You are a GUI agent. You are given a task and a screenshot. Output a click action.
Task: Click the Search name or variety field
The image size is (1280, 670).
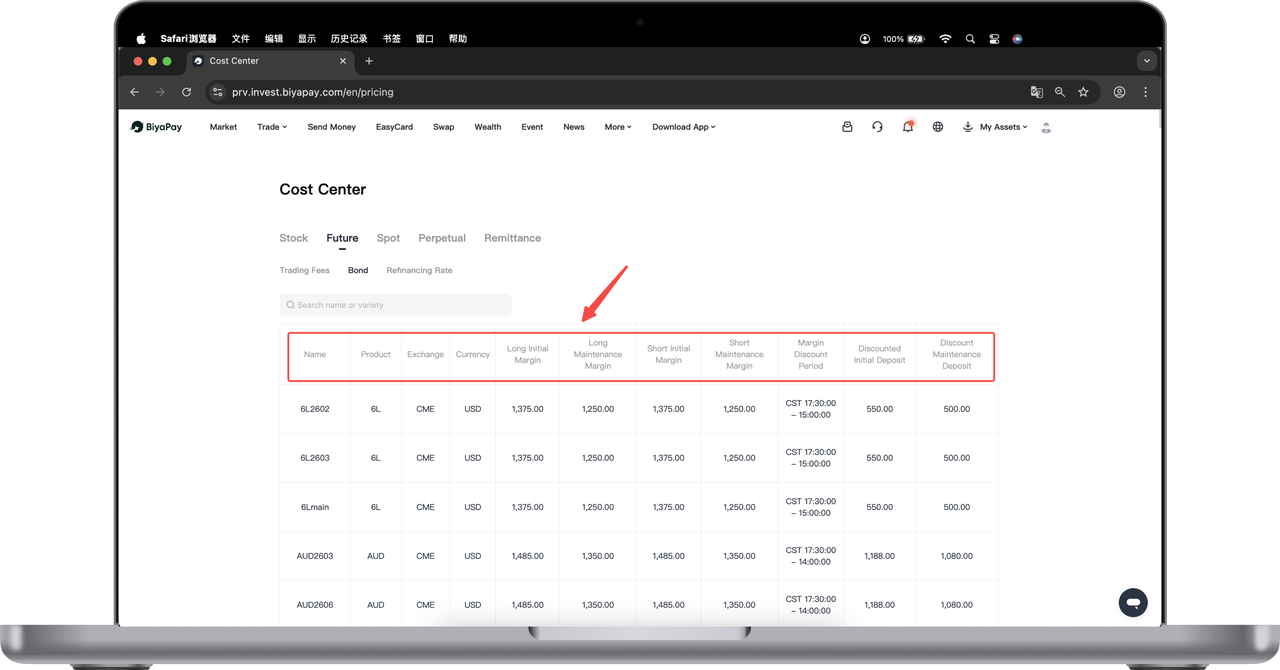coord(395,305)
